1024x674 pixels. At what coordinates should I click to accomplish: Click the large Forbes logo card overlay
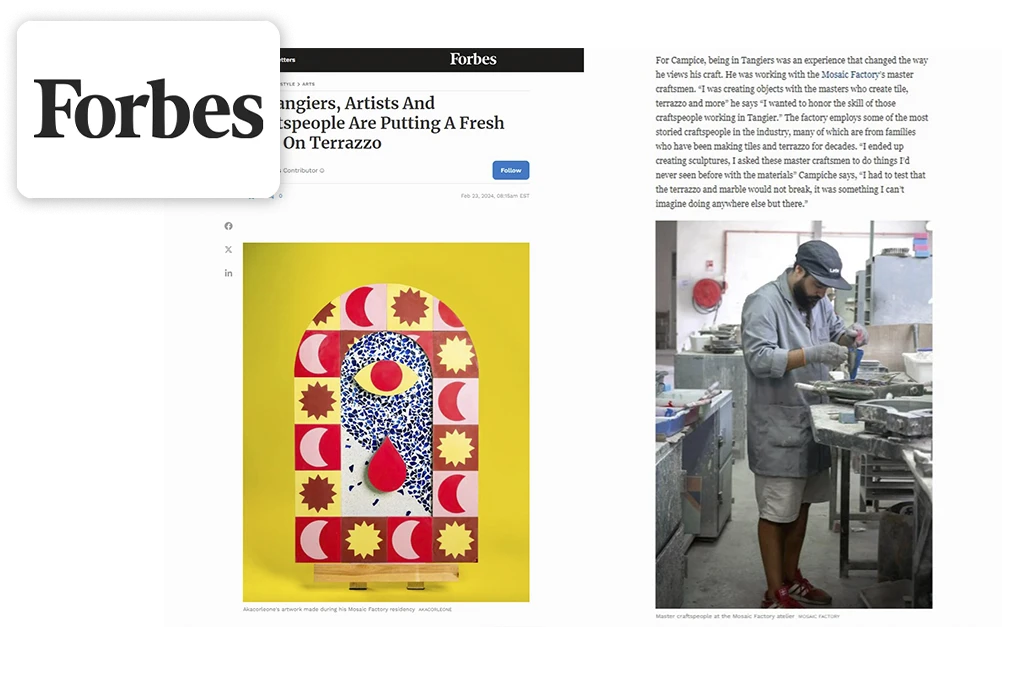[x=148, y=109]
